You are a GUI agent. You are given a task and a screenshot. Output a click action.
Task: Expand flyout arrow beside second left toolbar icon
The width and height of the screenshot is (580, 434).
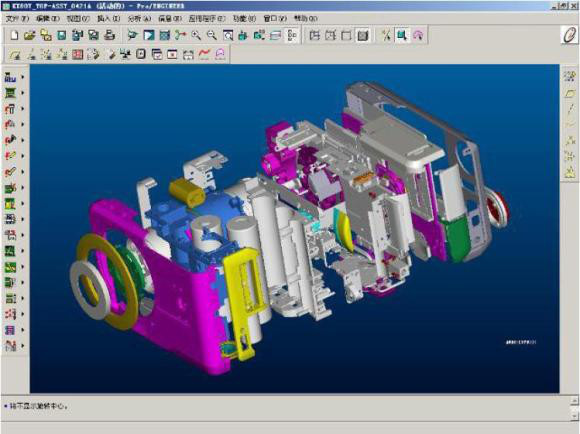point(23,93)
